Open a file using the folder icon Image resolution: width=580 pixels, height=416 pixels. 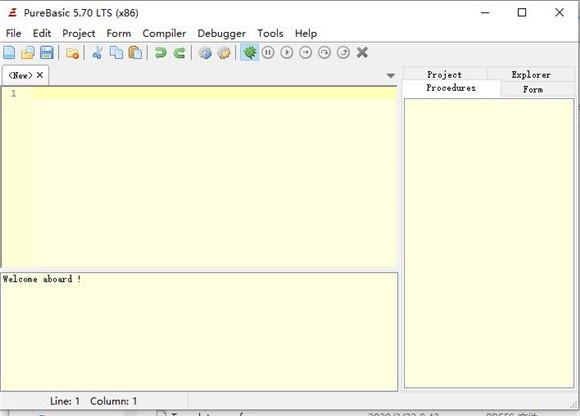coord(28,53)
